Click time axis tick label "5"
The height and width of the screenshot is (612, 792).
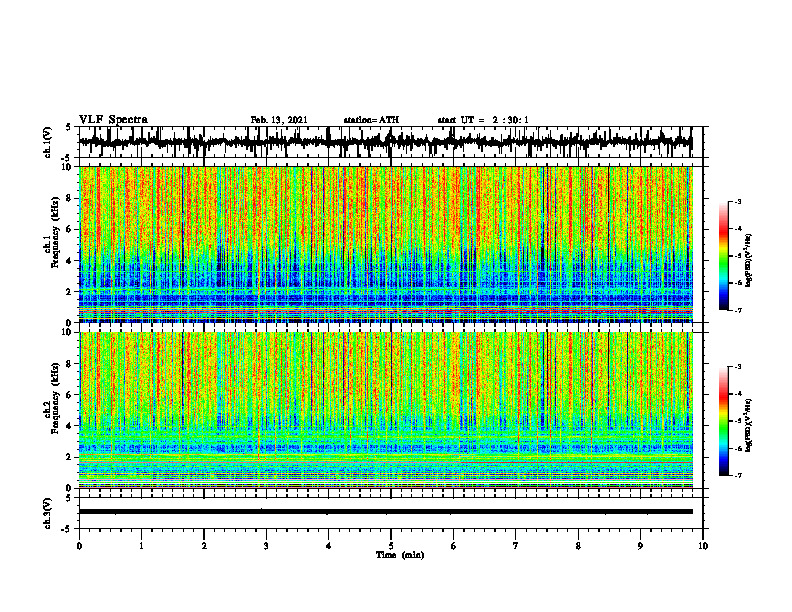pos(391,546)
